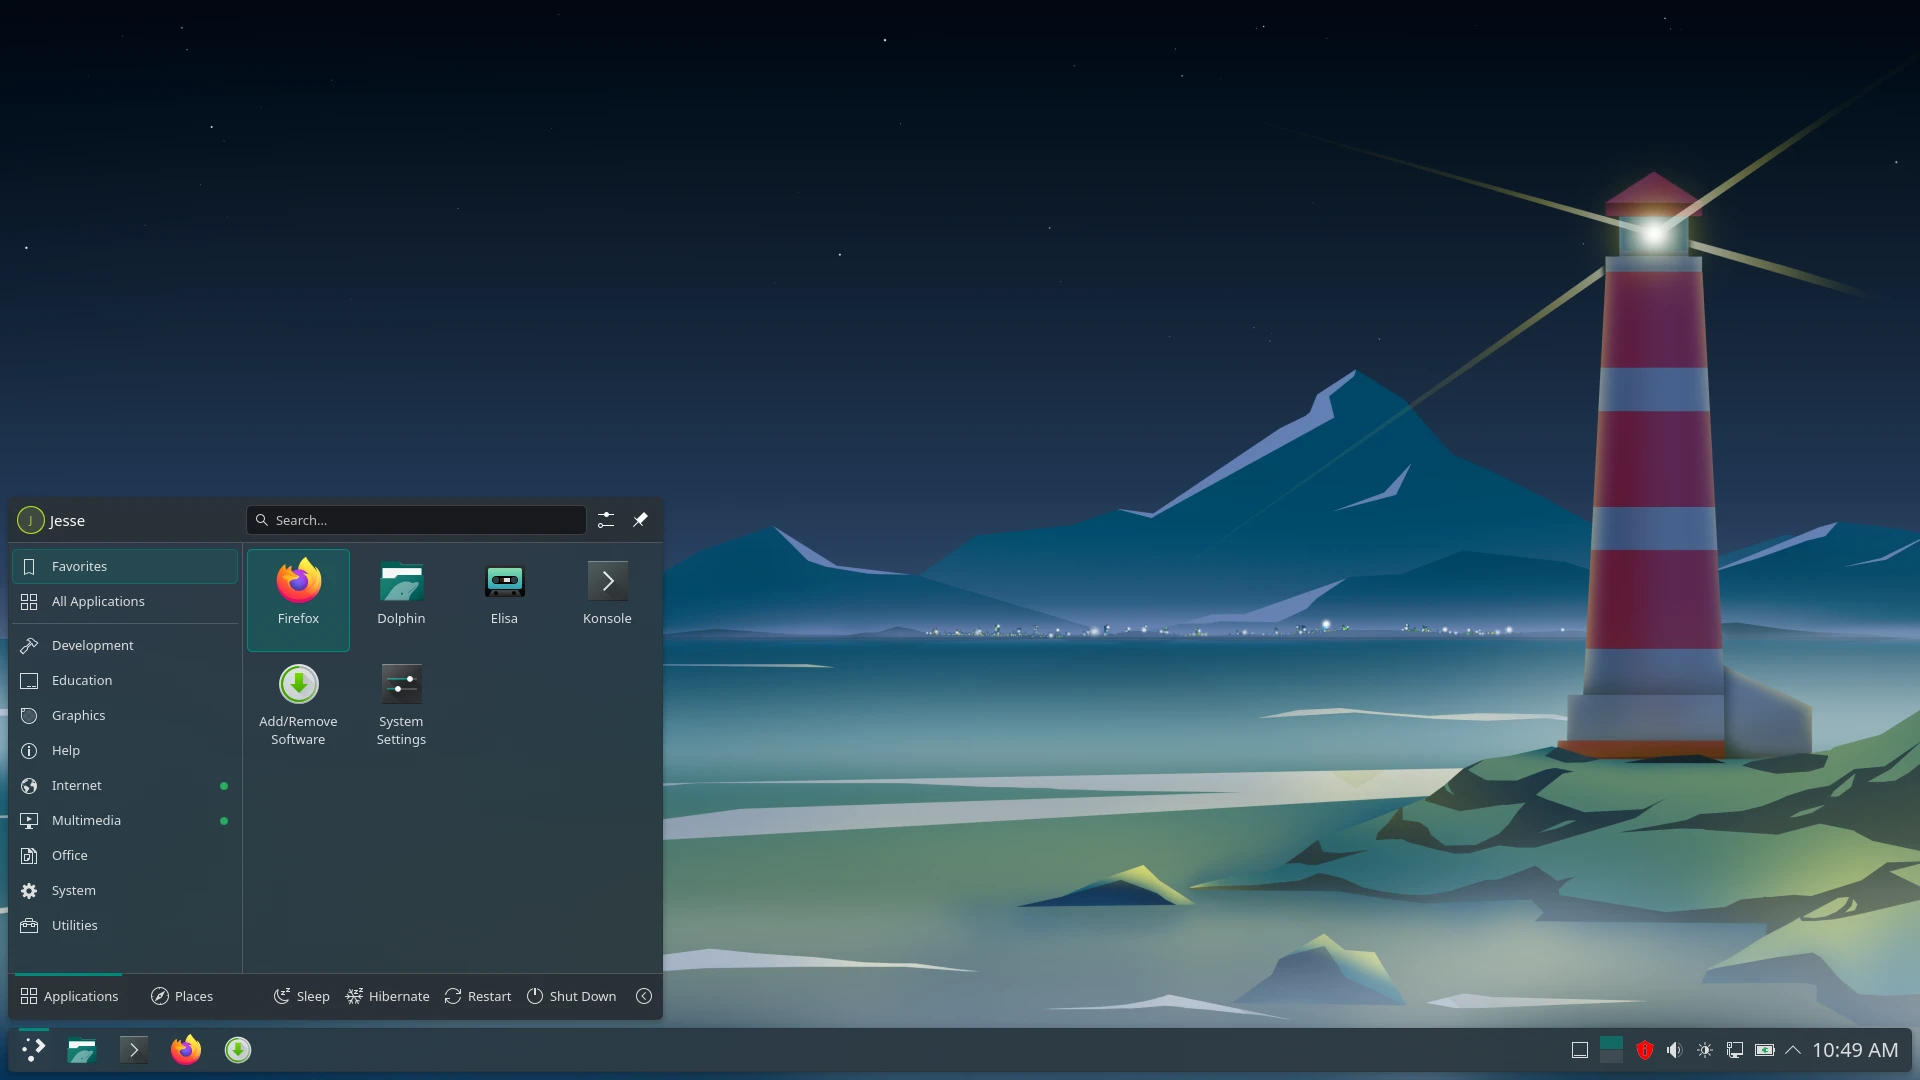The image size is (1920, 1080).
Task: Shut down the computer
Action: 571,996
